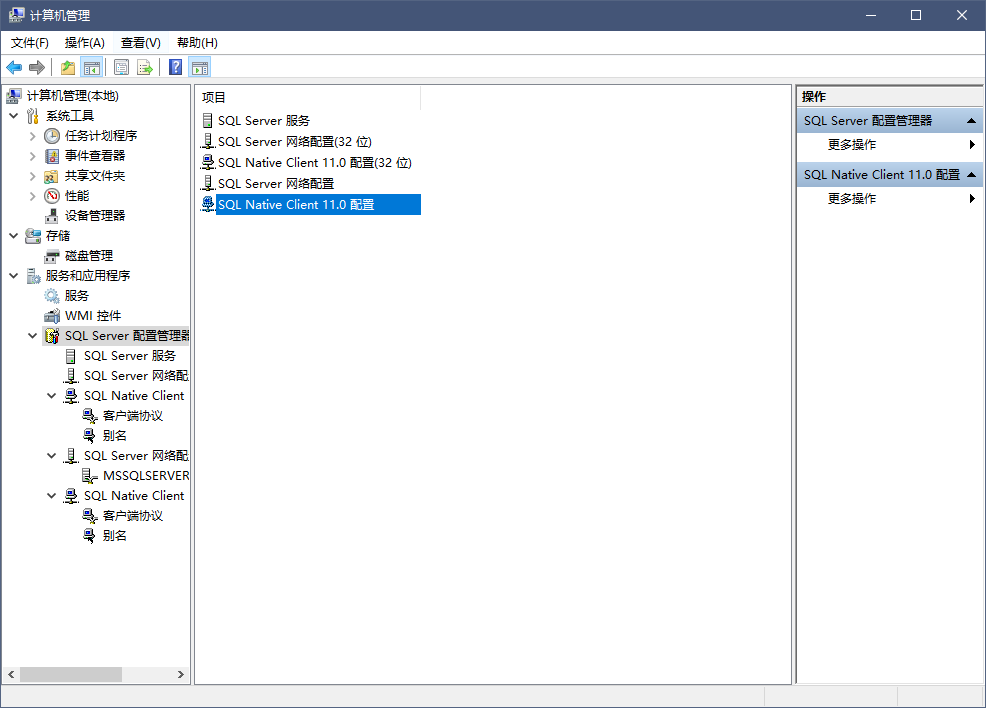This screenshot has height=708, width=986.
Task: Collapse the last SQL Native Client tree node
Action: pos(52,495)
